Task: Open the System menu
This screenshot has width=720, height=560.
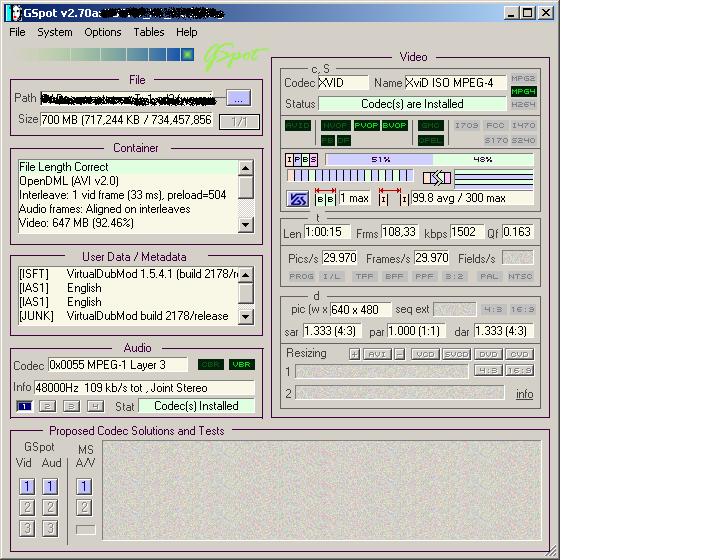Action: point(55,32)
